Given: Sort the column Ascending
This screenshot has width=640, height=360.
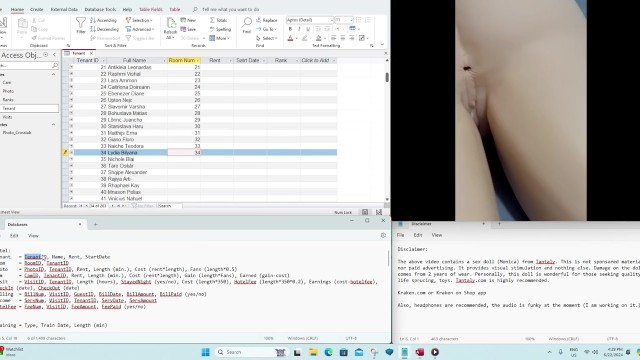Looking at the screenshot, I should (x=104, y=20).
